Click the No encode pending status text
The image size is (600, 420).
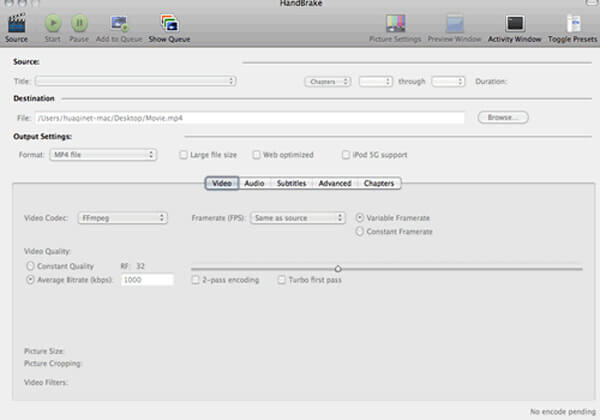tap(563, 412)
